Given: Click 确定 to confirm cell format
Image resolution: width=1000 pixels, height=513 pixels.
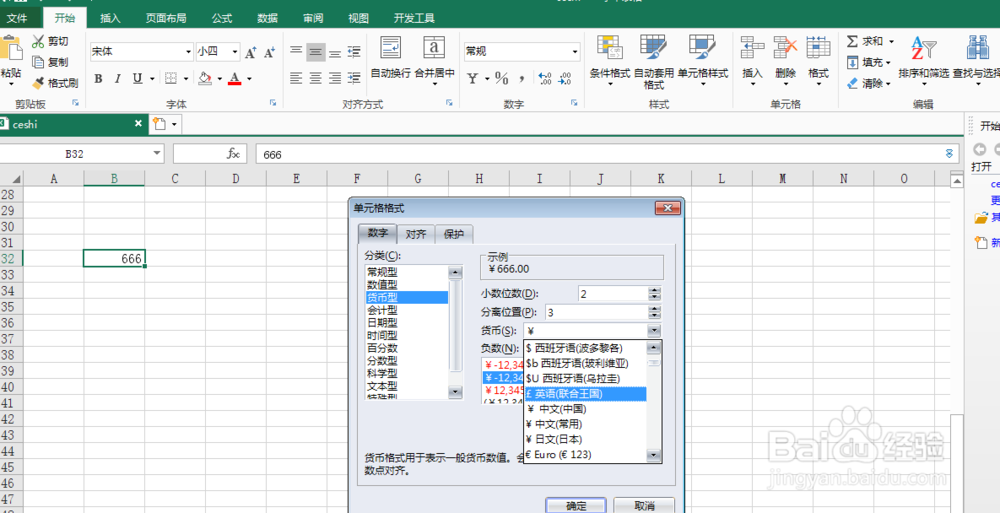Looking at the screenshot, I should 576,505.
